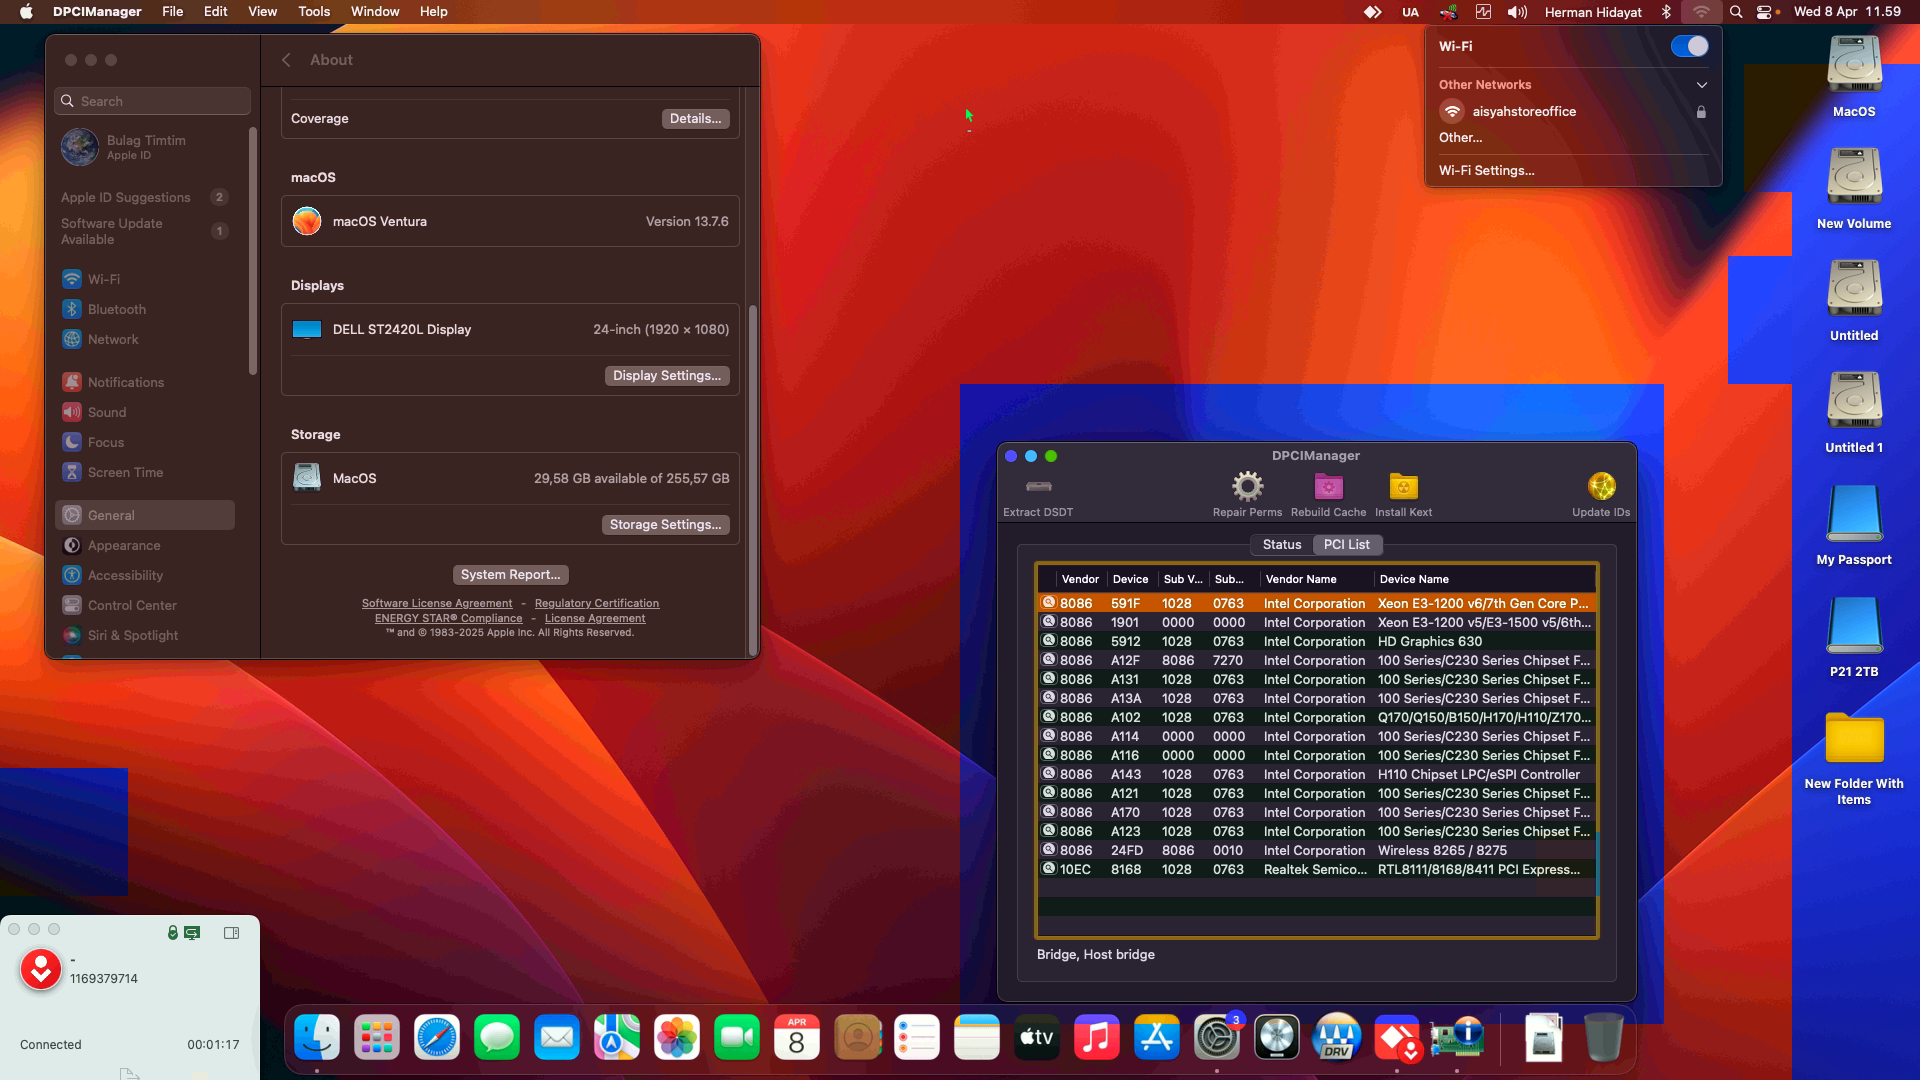Collapse the Other Networks chevron
This screenshot has height=1080, width=1920.
pos(1701,85)
